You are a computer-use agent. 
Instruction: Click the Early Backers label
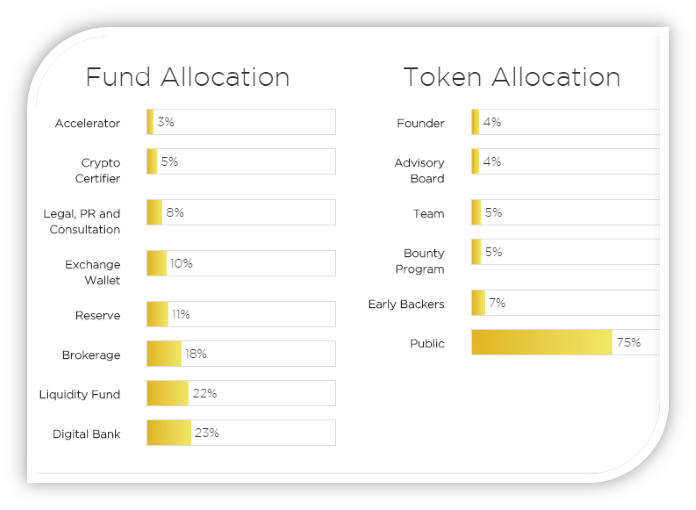pos(406,304)
